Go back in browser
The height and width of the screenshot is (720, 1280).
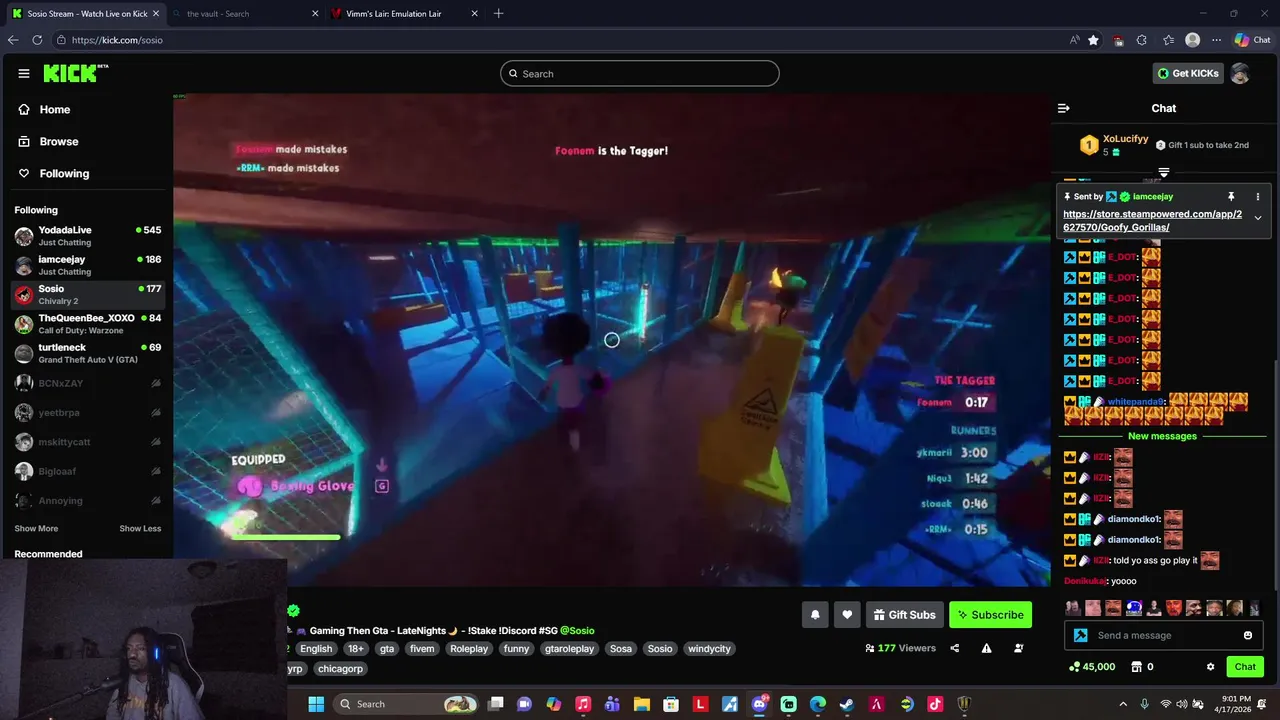13,40
